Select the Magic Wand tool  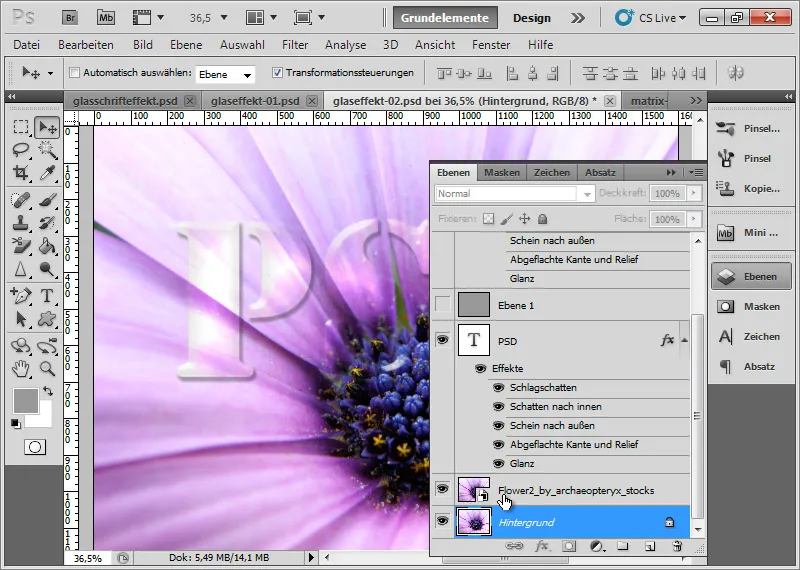coord(47,150)
